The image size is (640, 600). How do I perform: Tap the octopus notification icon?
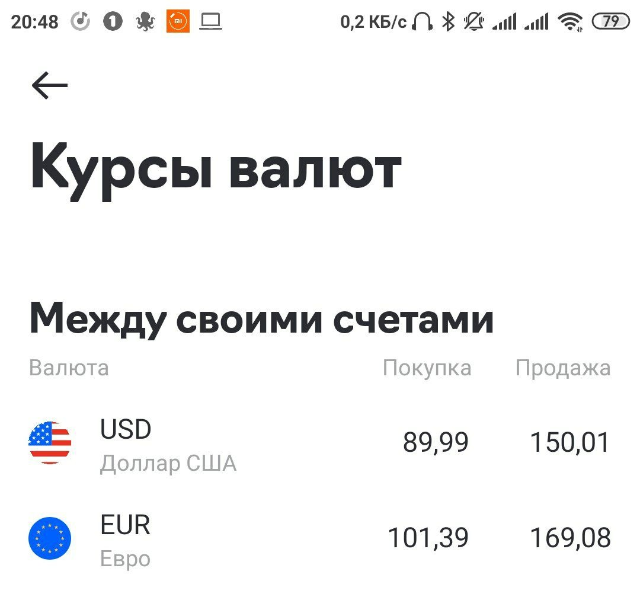(145, 21)
